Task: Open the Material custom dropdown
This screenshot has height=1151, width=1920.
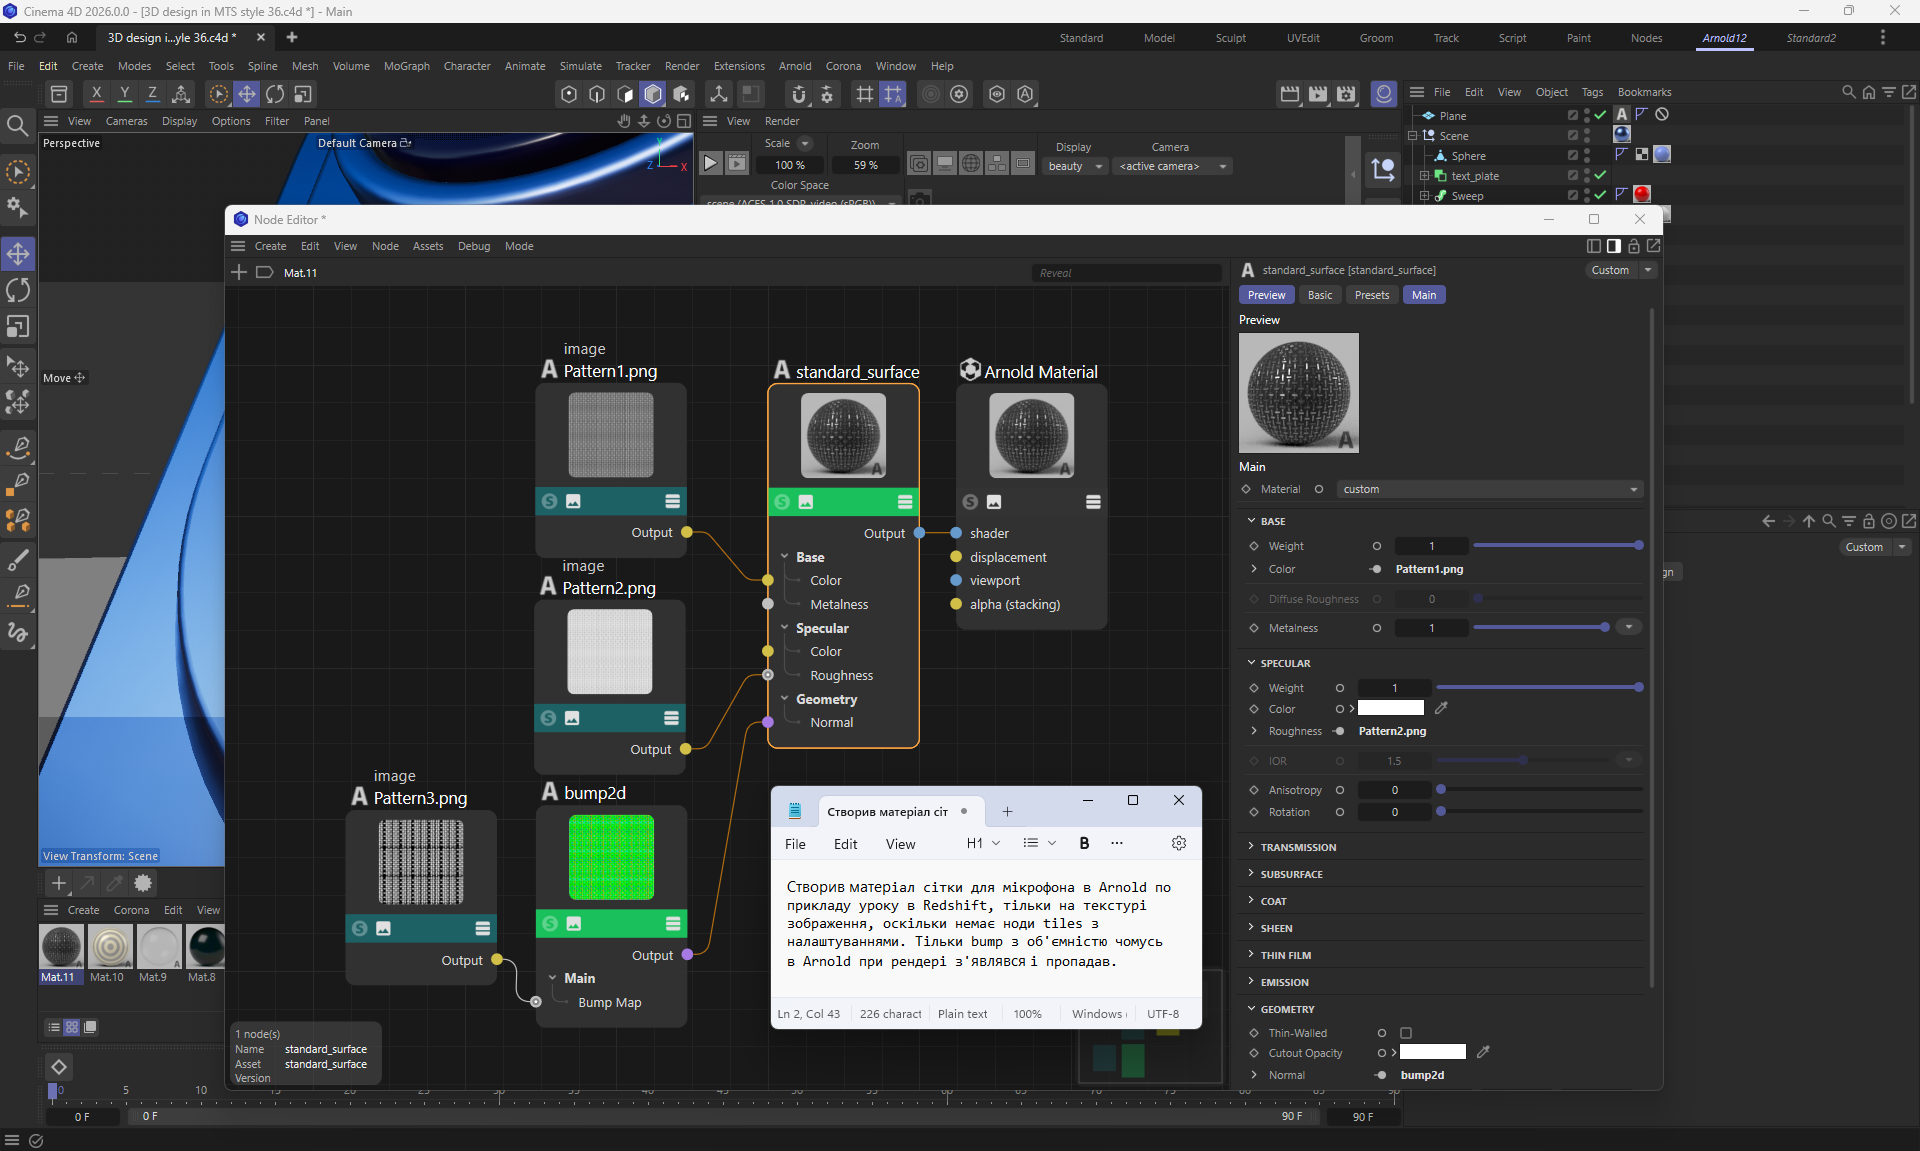Action: pyautogui.click(x=1489, y=489)
